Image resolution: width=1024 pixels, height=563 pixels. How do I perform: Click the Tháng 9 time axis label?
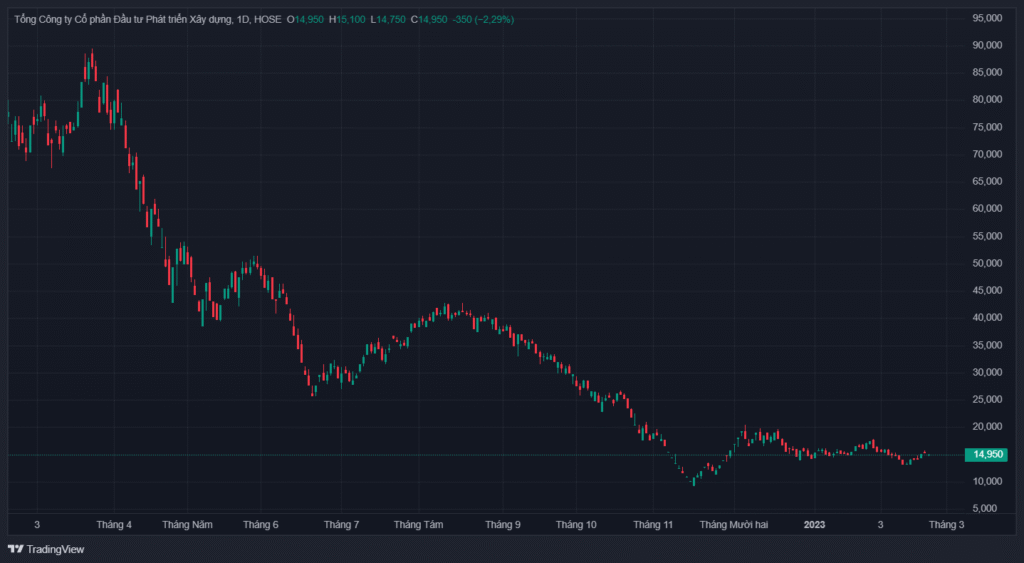pyautogui.click(x=503, y=524)
